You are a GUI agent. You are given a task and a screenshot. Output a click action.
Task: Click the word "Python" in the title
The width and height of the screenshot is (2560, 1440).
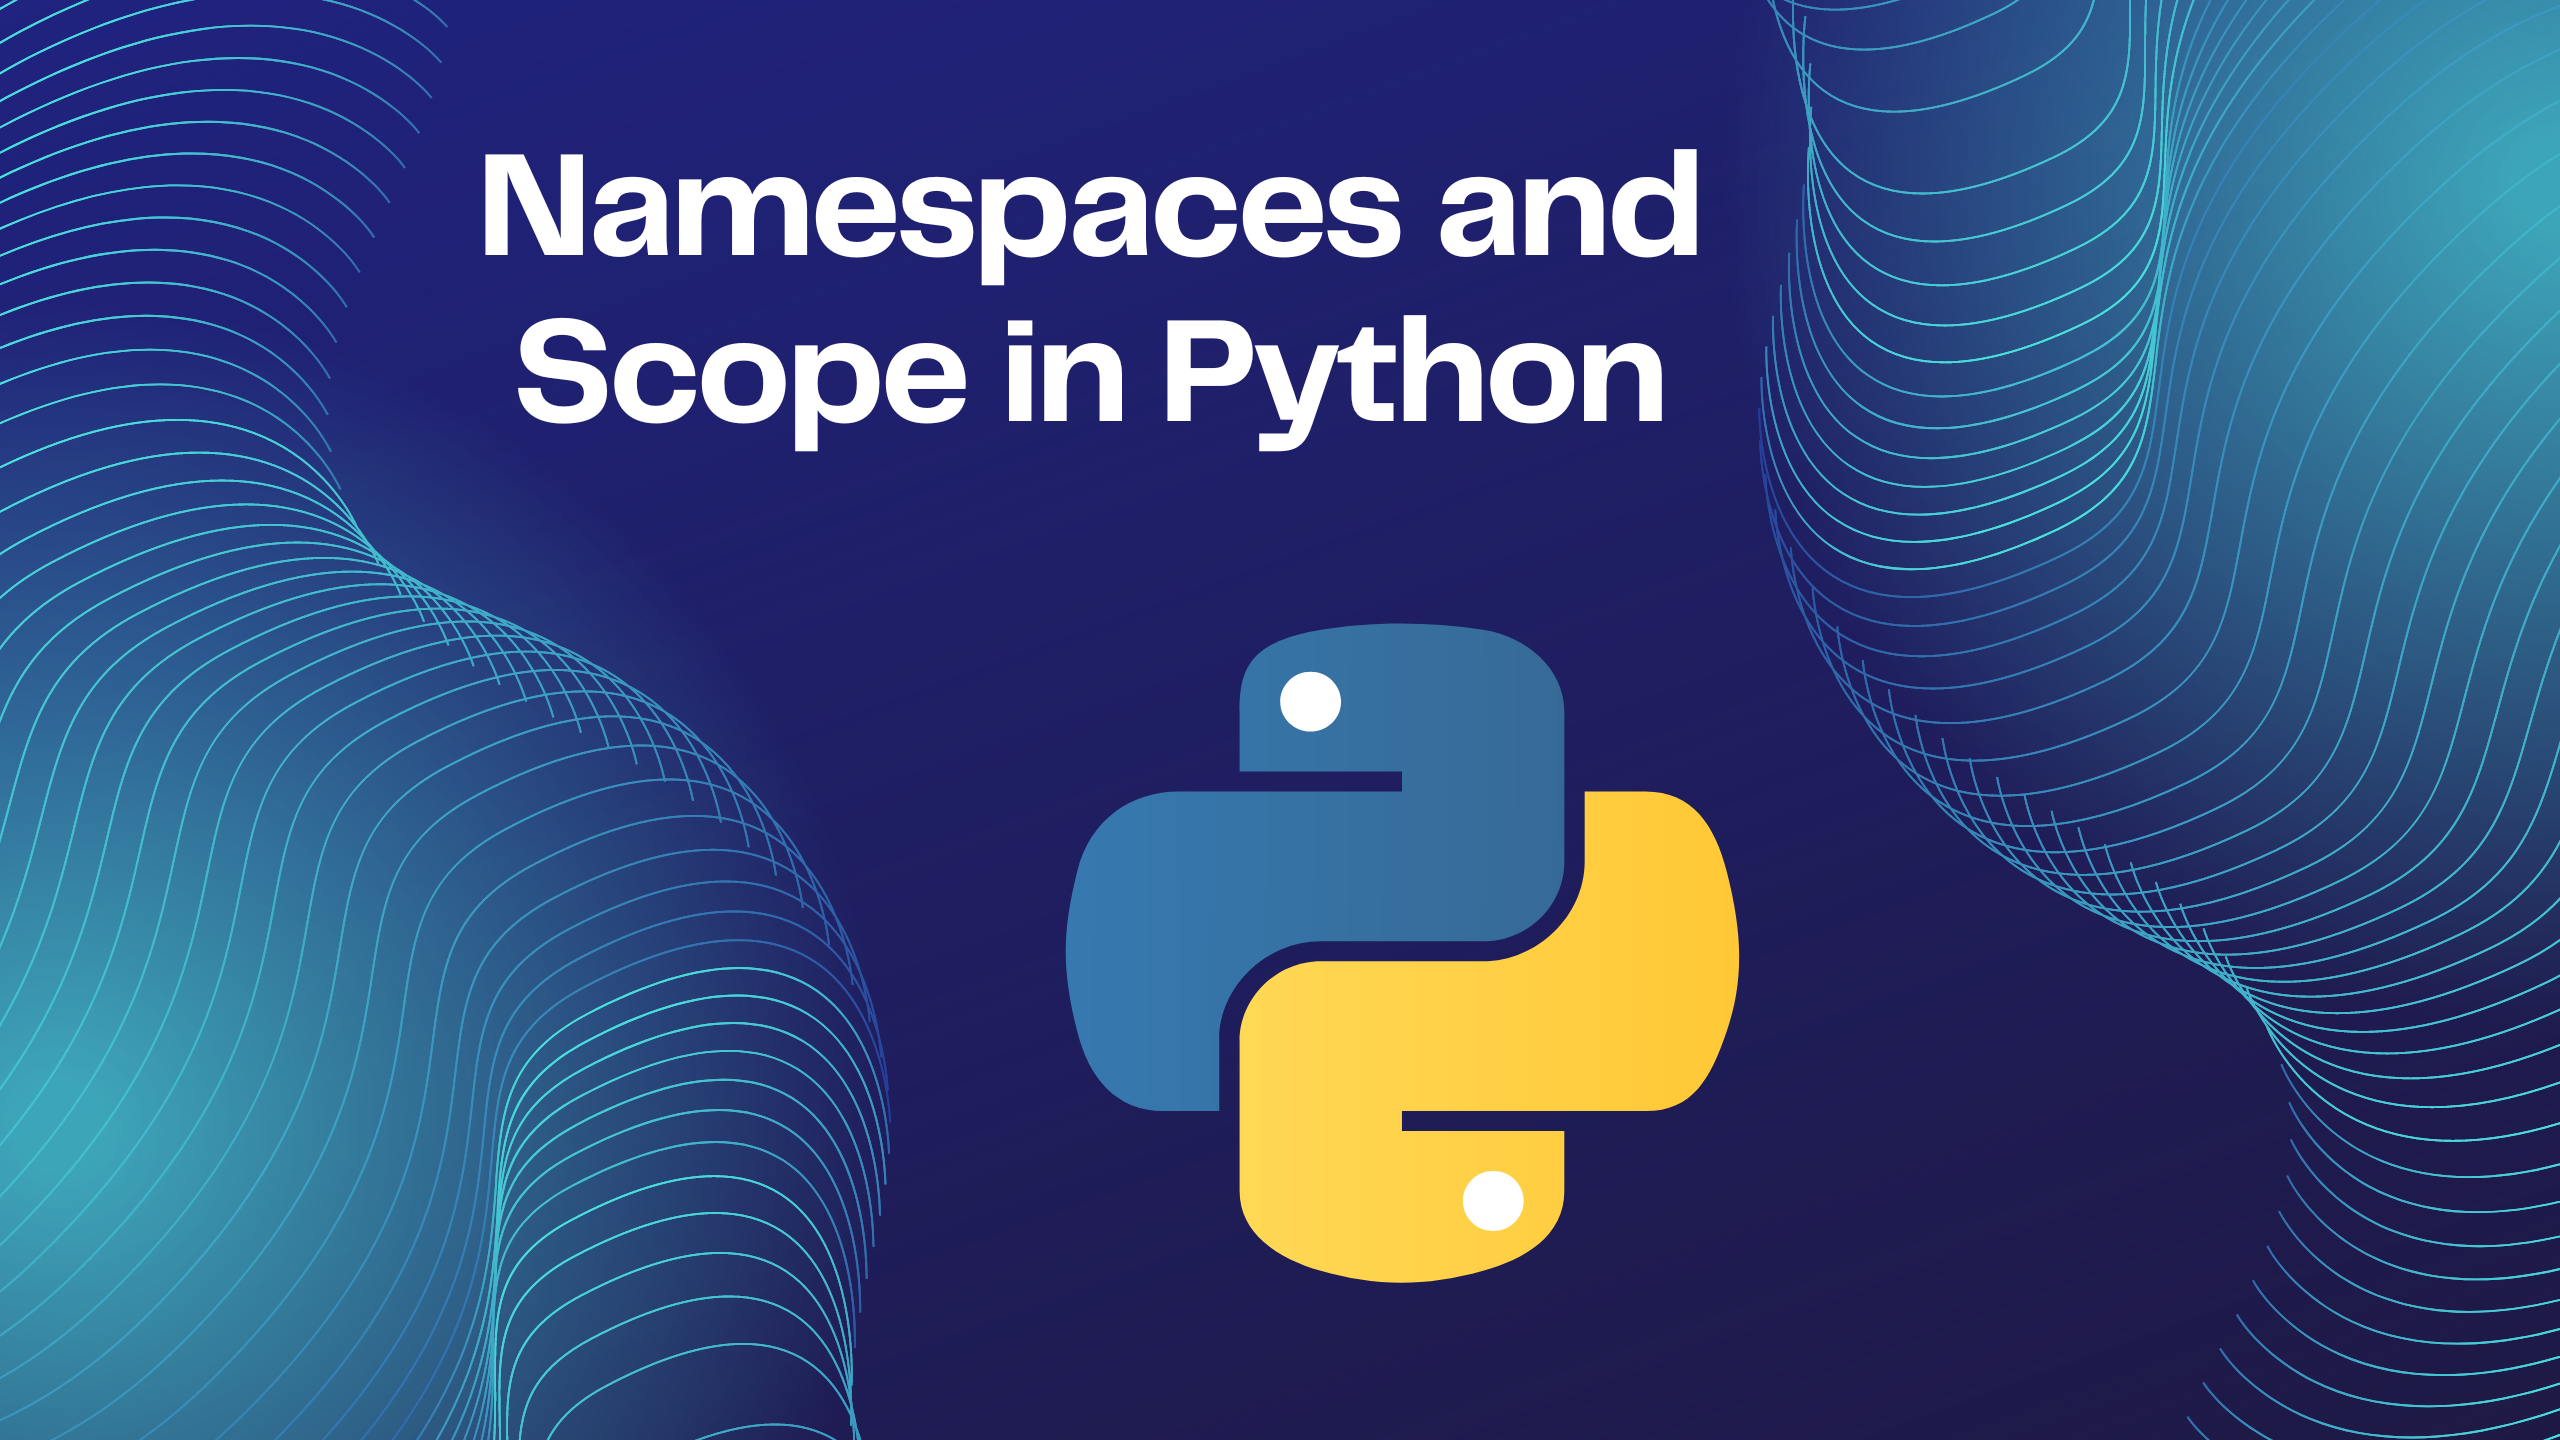pos(1412,375)
